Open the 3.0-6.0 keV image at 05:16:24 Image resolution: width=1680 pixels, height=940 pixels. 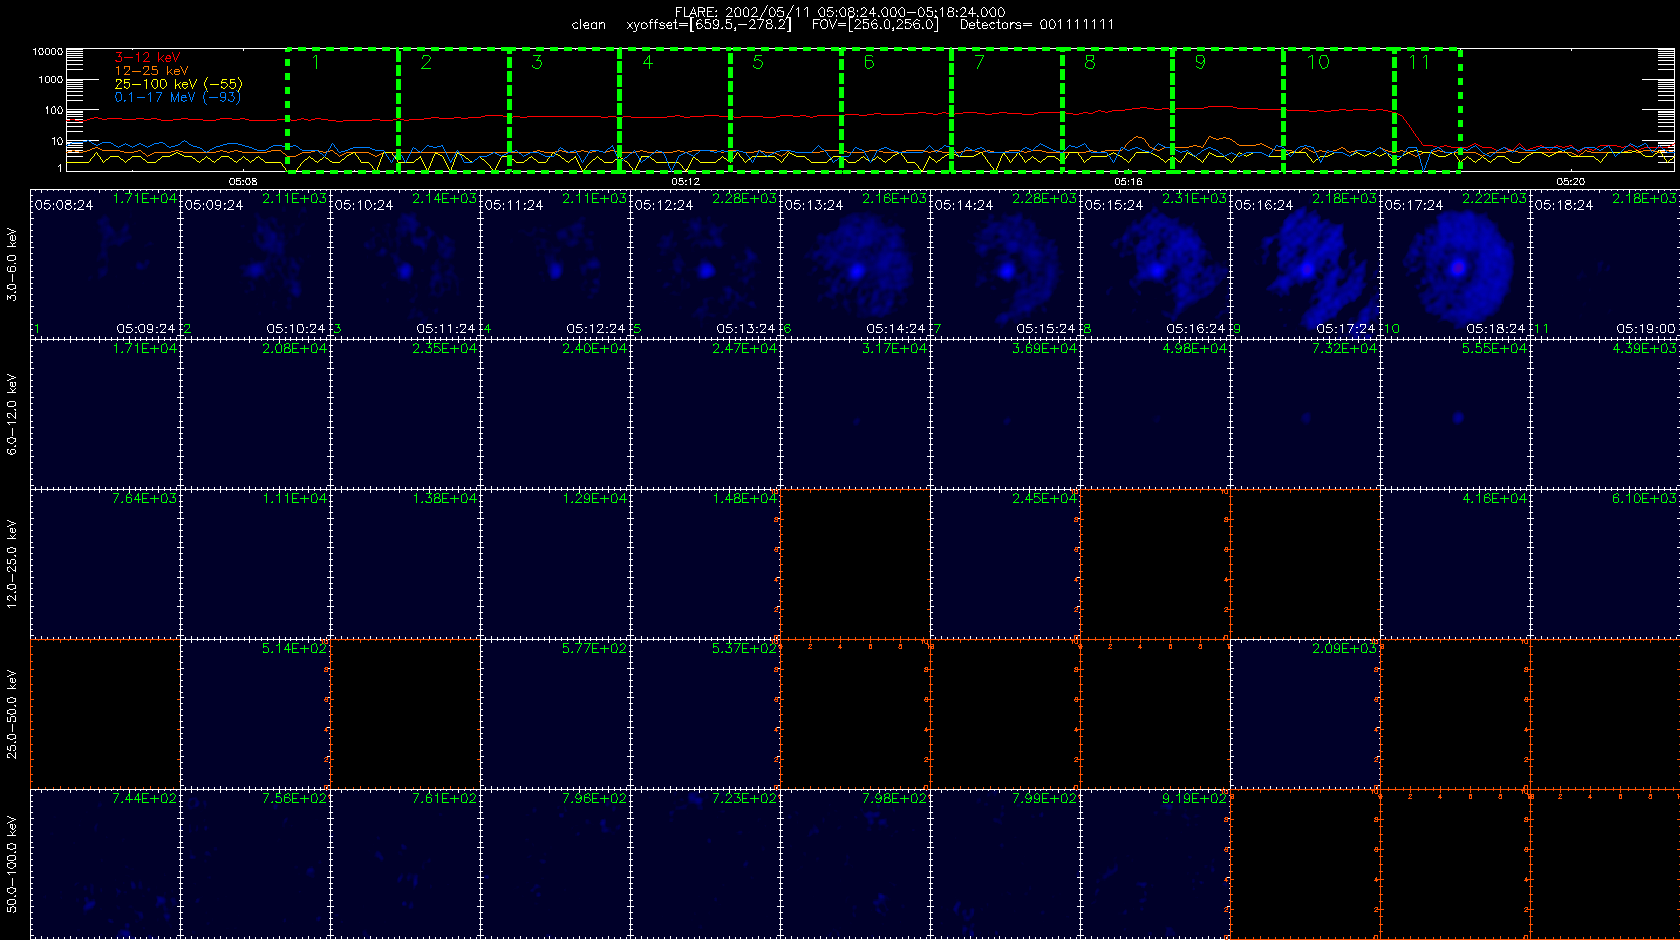(1306, 264)
